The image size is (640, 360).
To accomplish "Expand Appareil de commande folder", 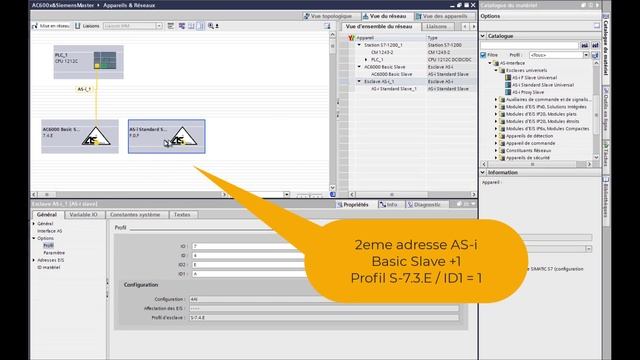I will click(496, 143).
